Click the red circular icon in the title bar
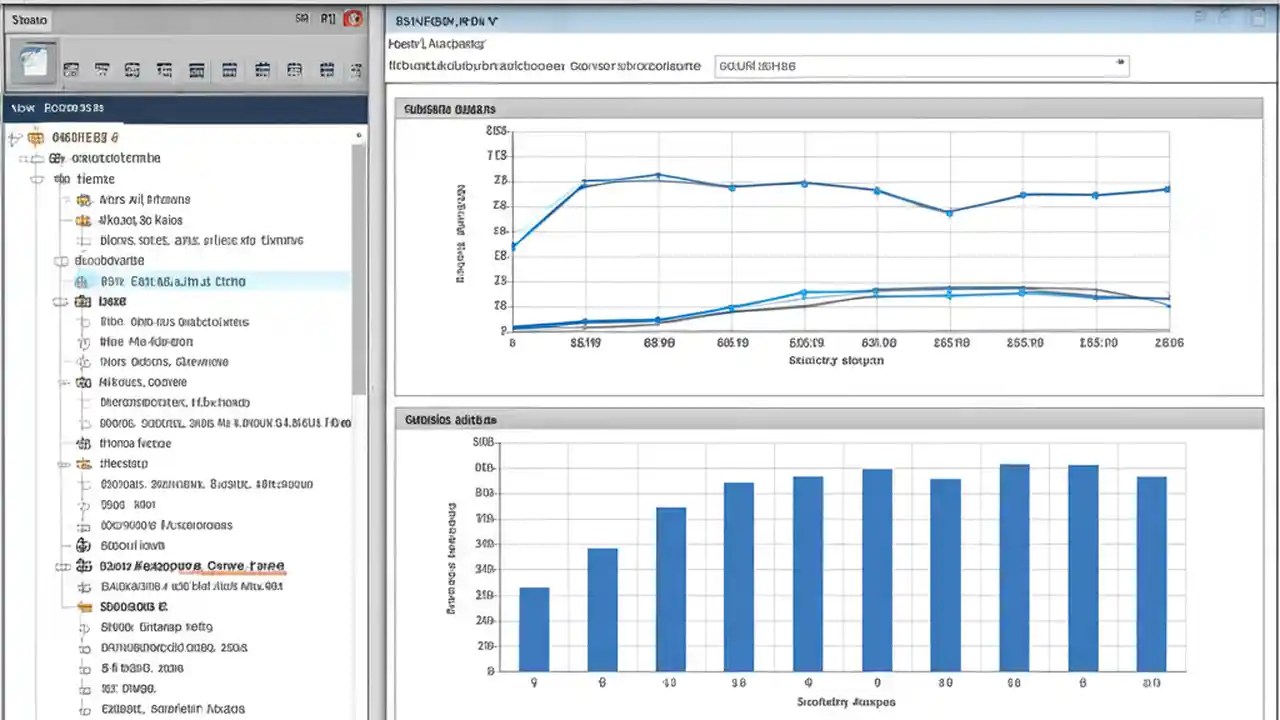 354,18
